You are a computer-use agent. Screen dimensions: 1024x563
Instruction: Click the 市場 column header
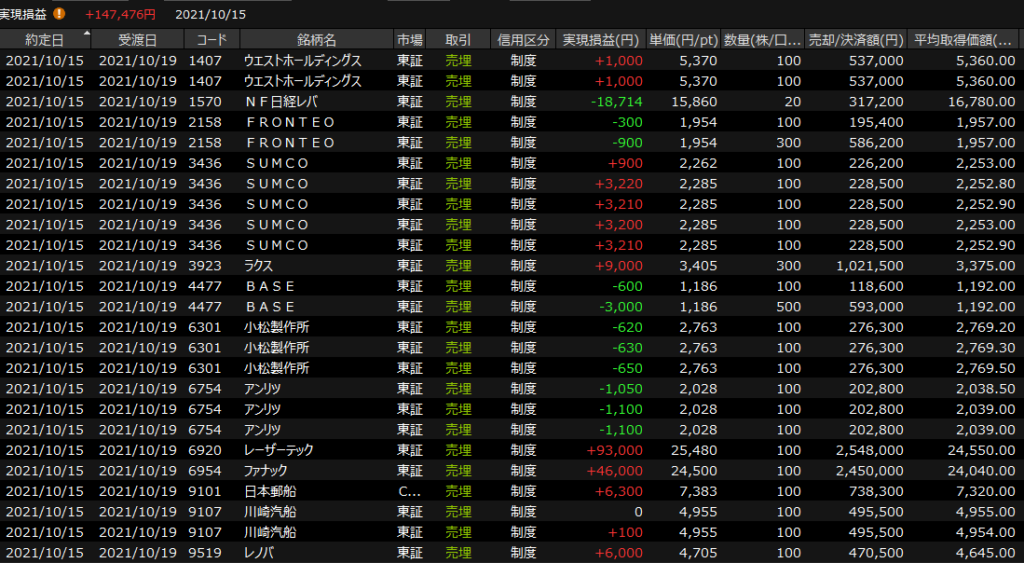click(409, 40)
